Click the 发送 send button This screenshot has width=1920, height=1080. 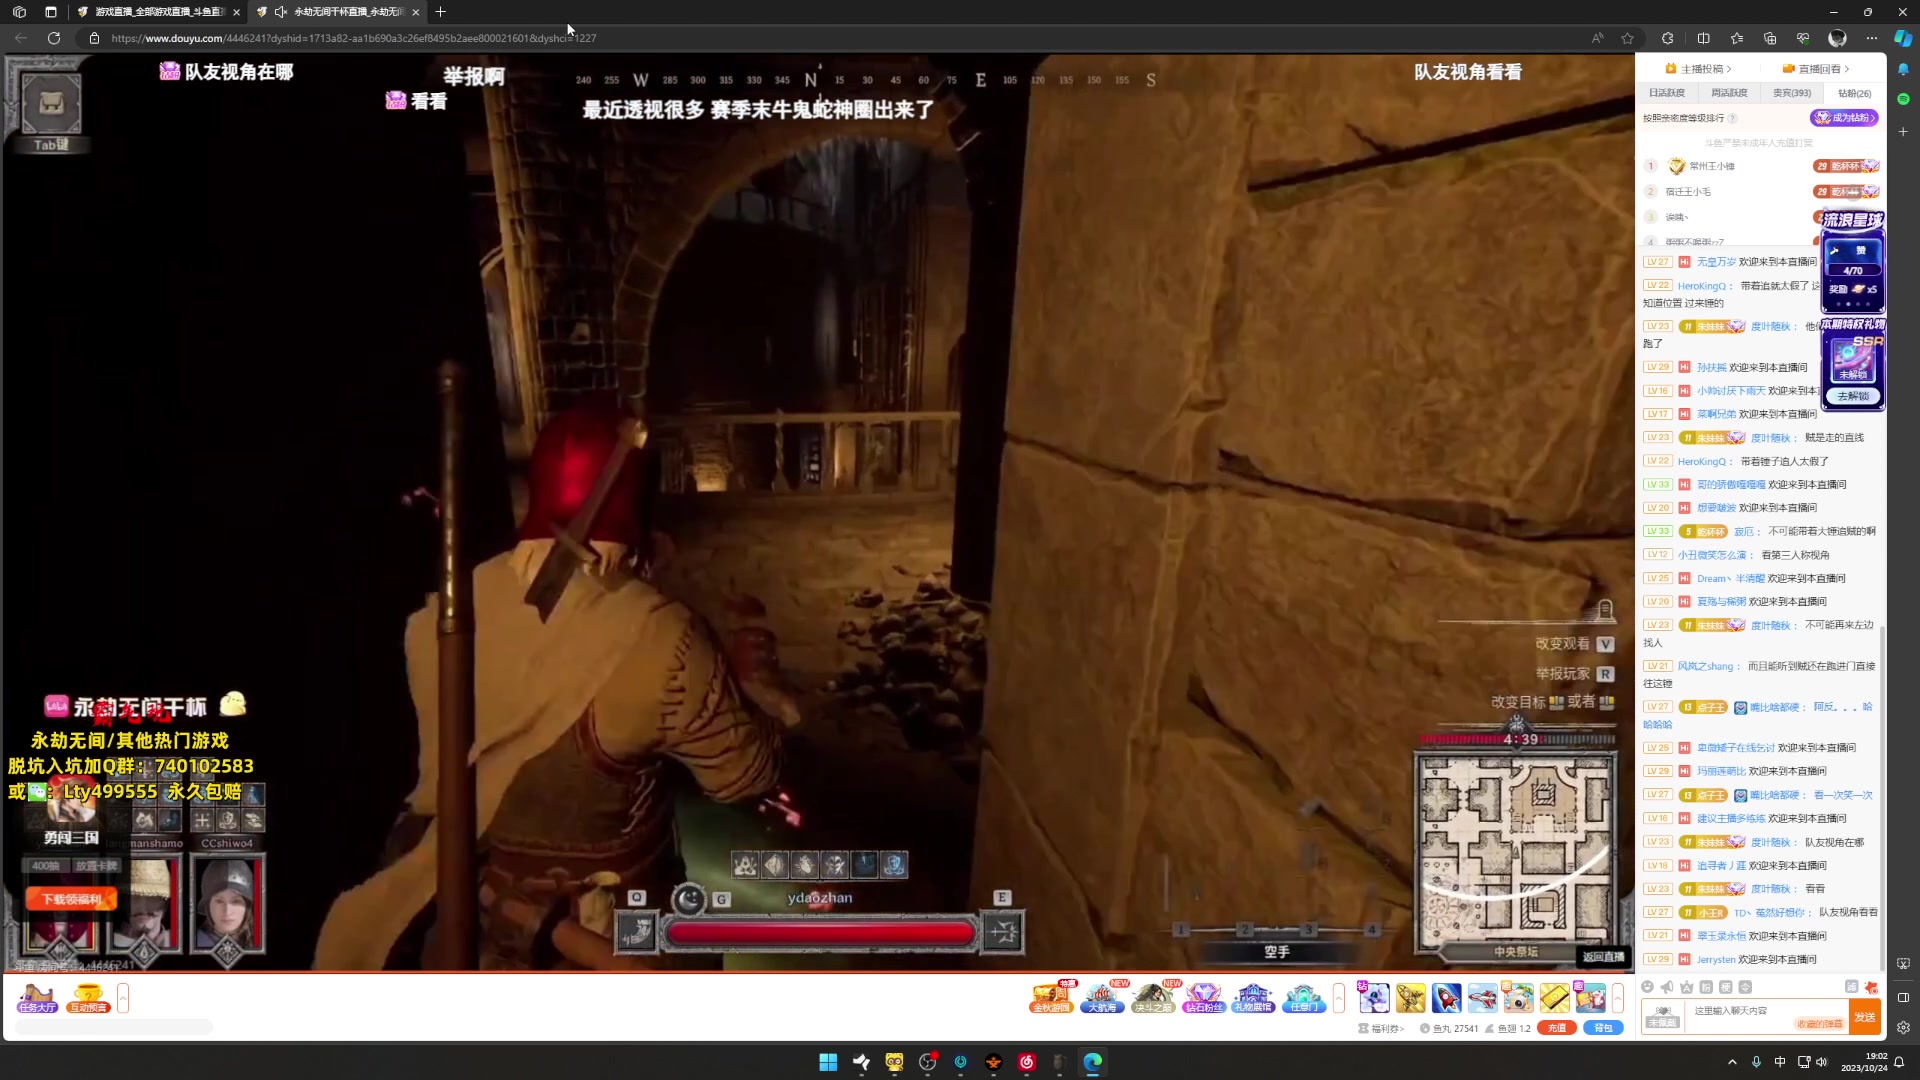point(1865,1017)
